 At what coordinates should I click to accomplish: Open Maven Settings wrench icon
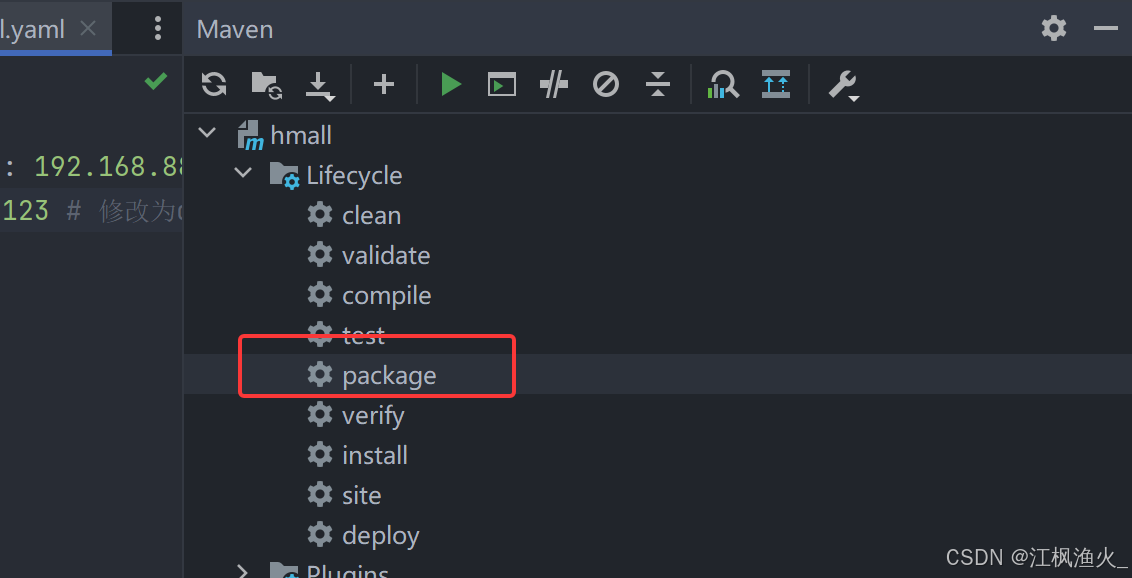pos(844,86)
